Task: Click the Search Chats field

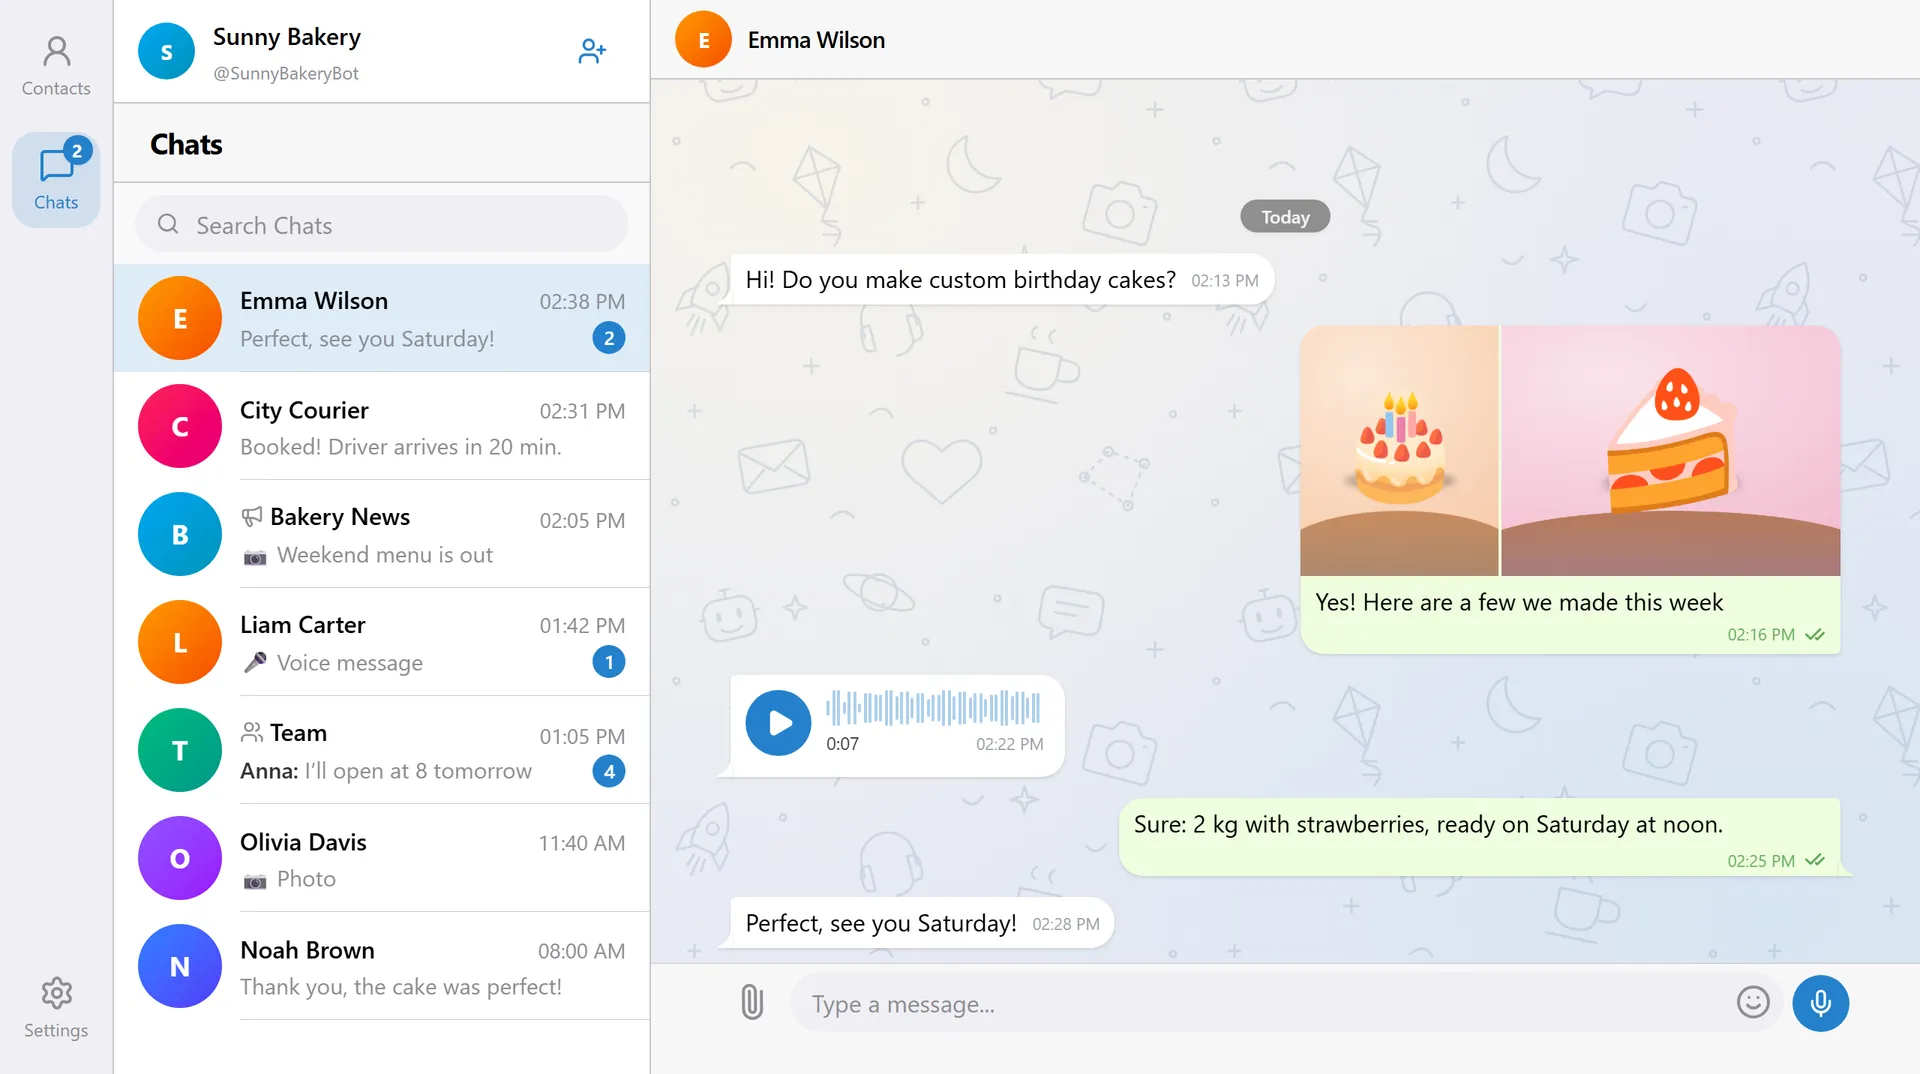Action: click(382, 225)
